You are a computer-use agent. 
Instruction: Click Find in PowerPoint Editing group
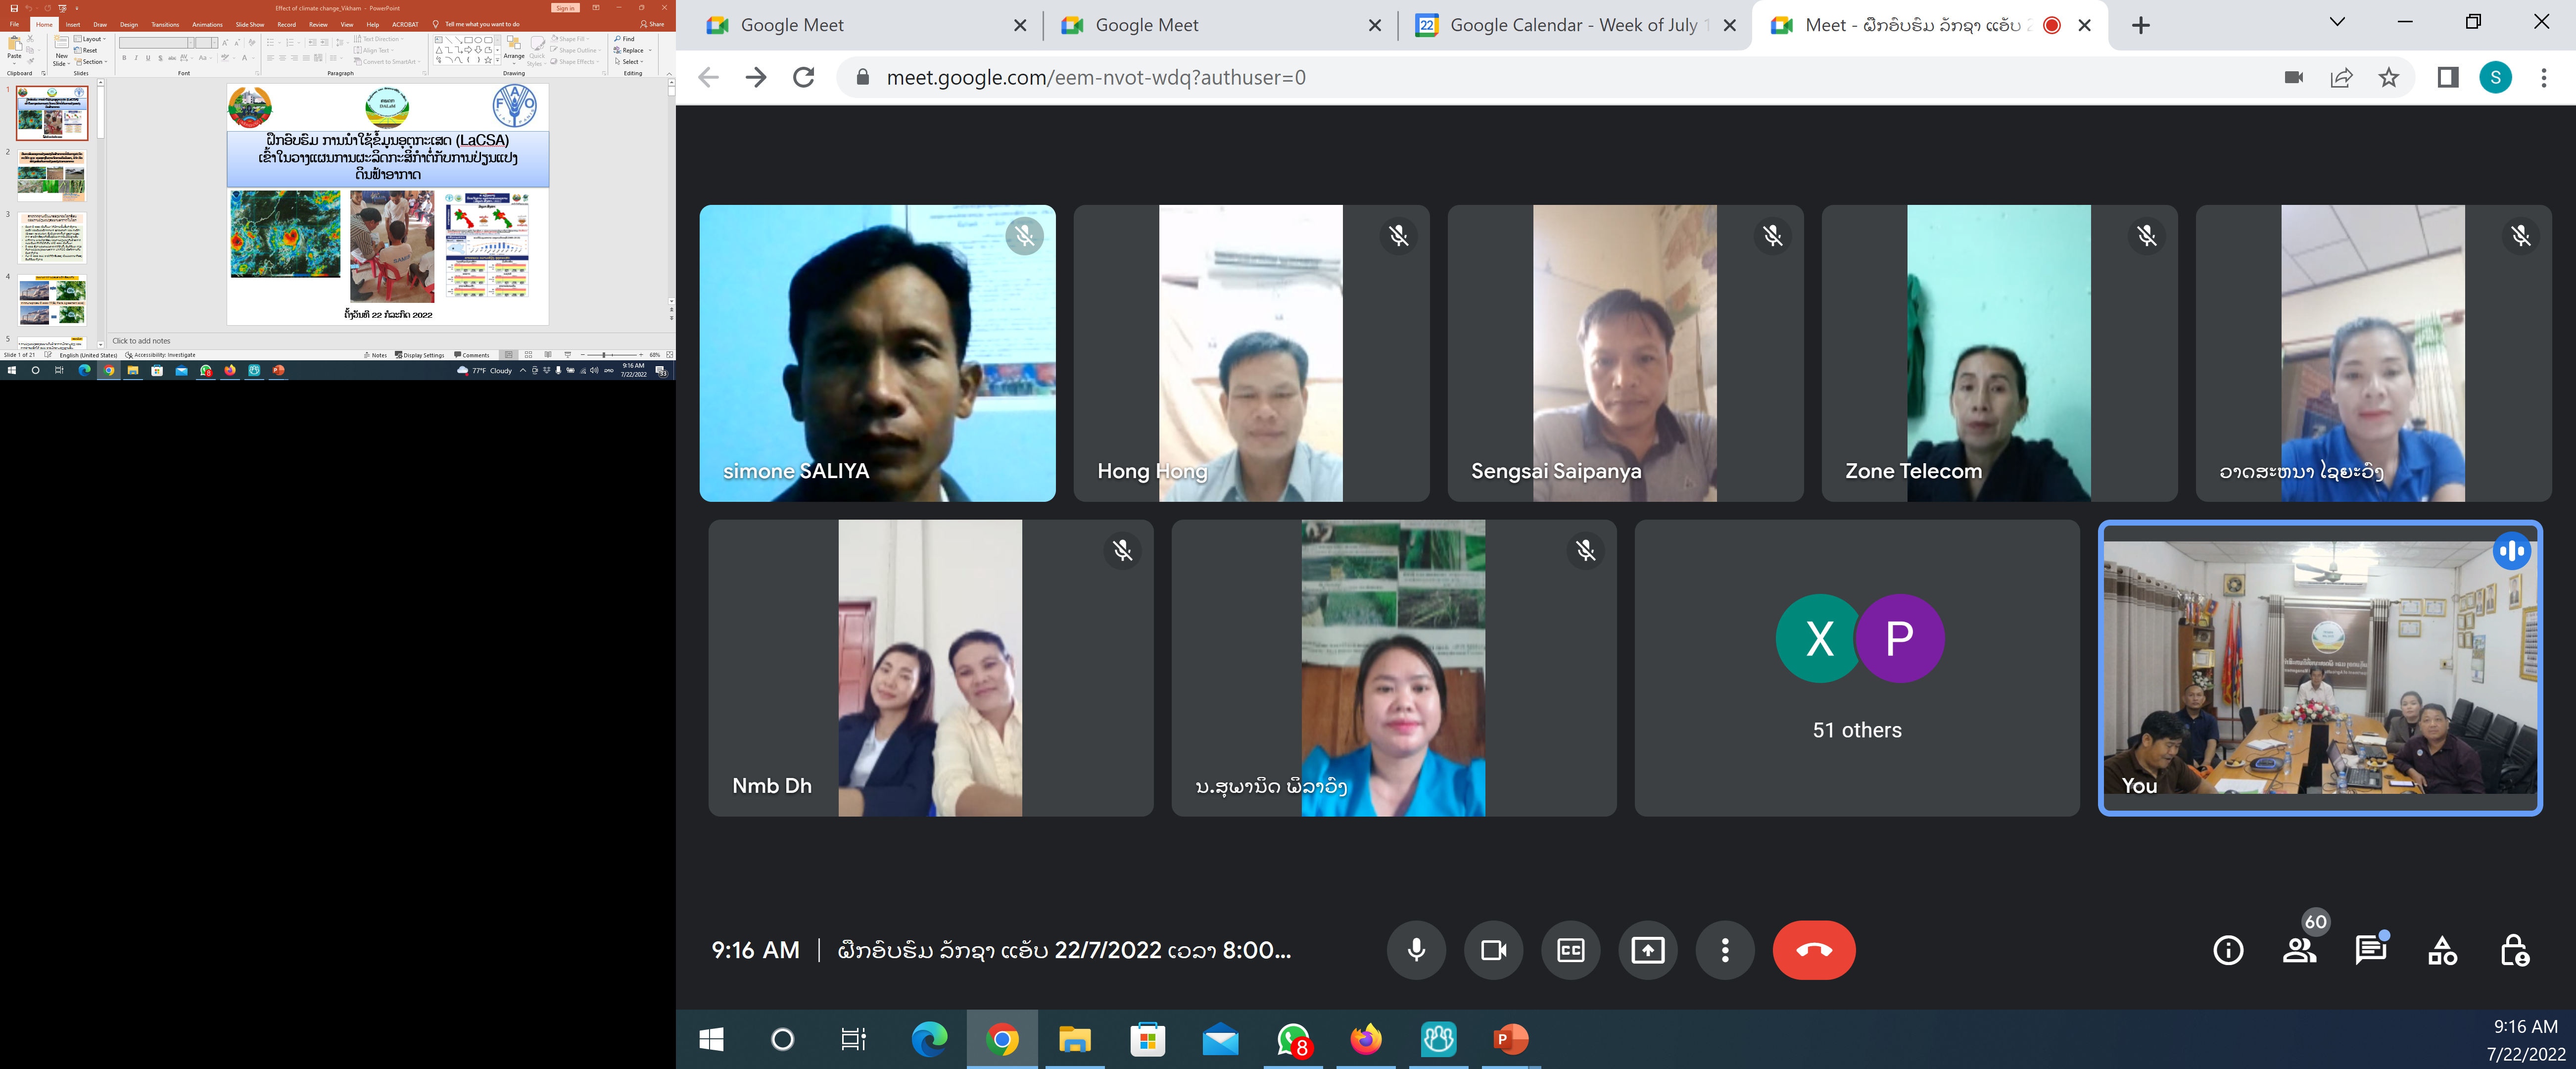624,39
